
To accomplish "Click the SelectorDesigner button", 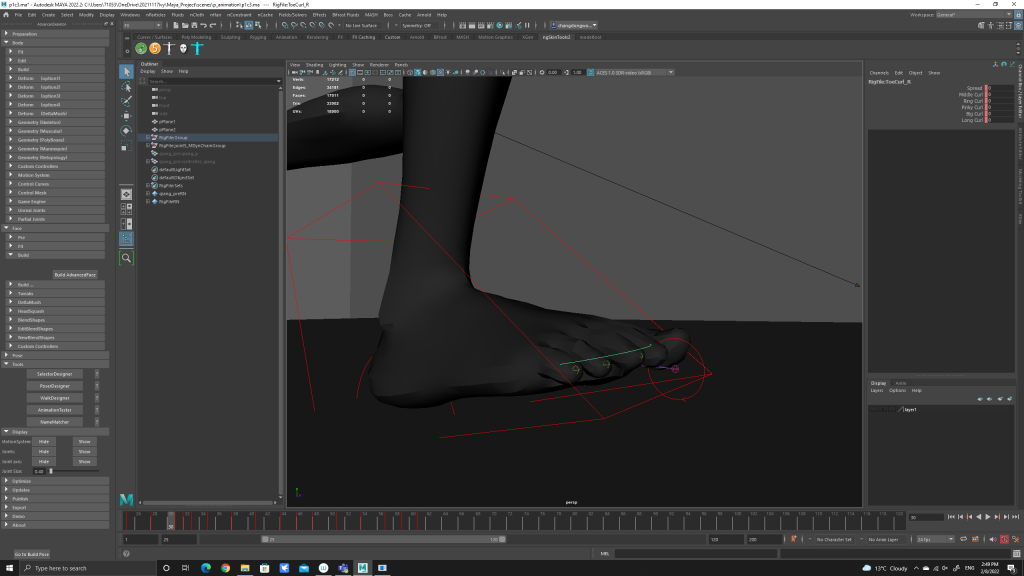I will 55,374.
